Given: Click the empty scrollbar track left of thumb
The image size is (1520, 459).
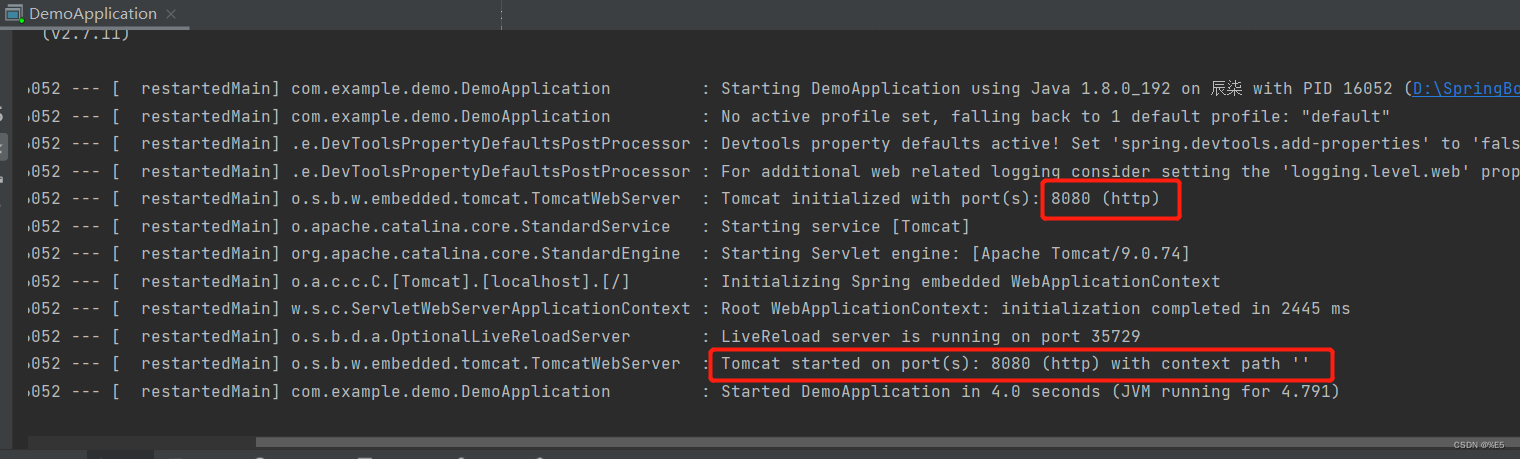Looking at the screenshot, I should click(142, 441).
